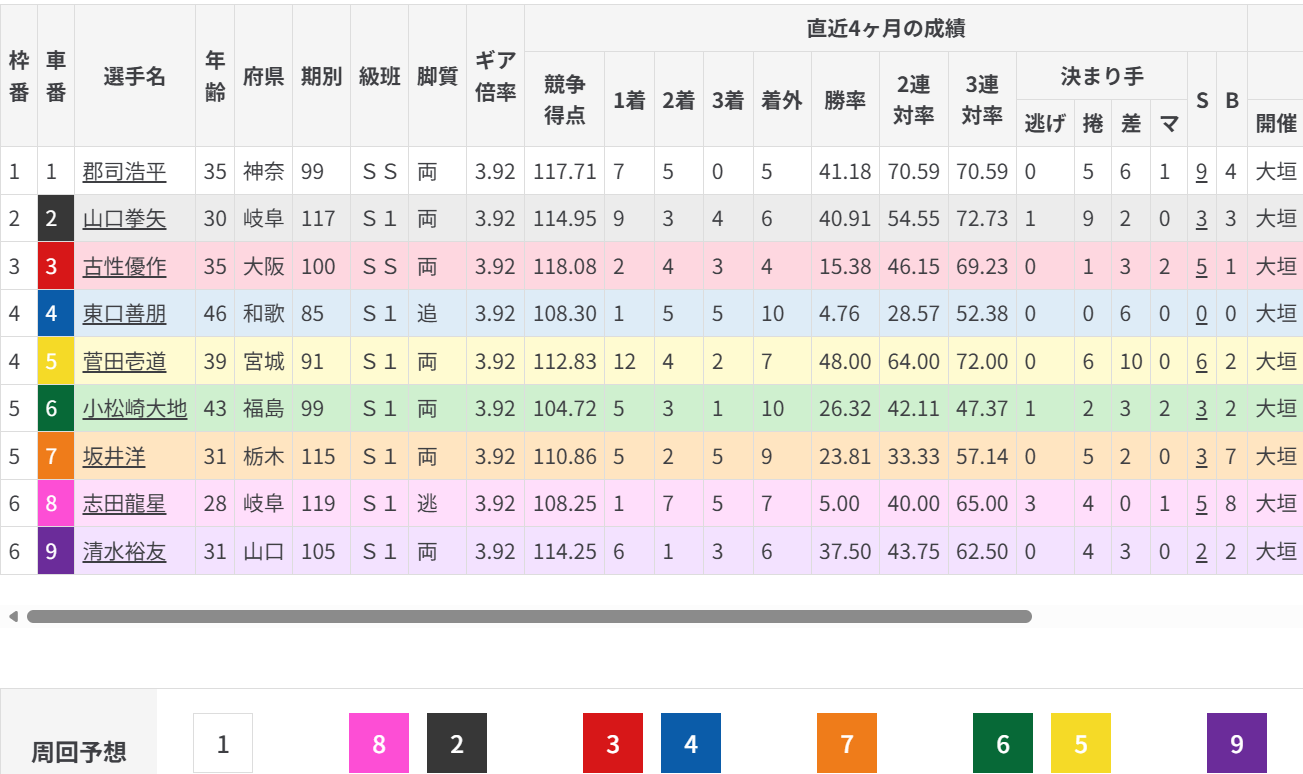Click white number 1 lineup box

(223, 743)
